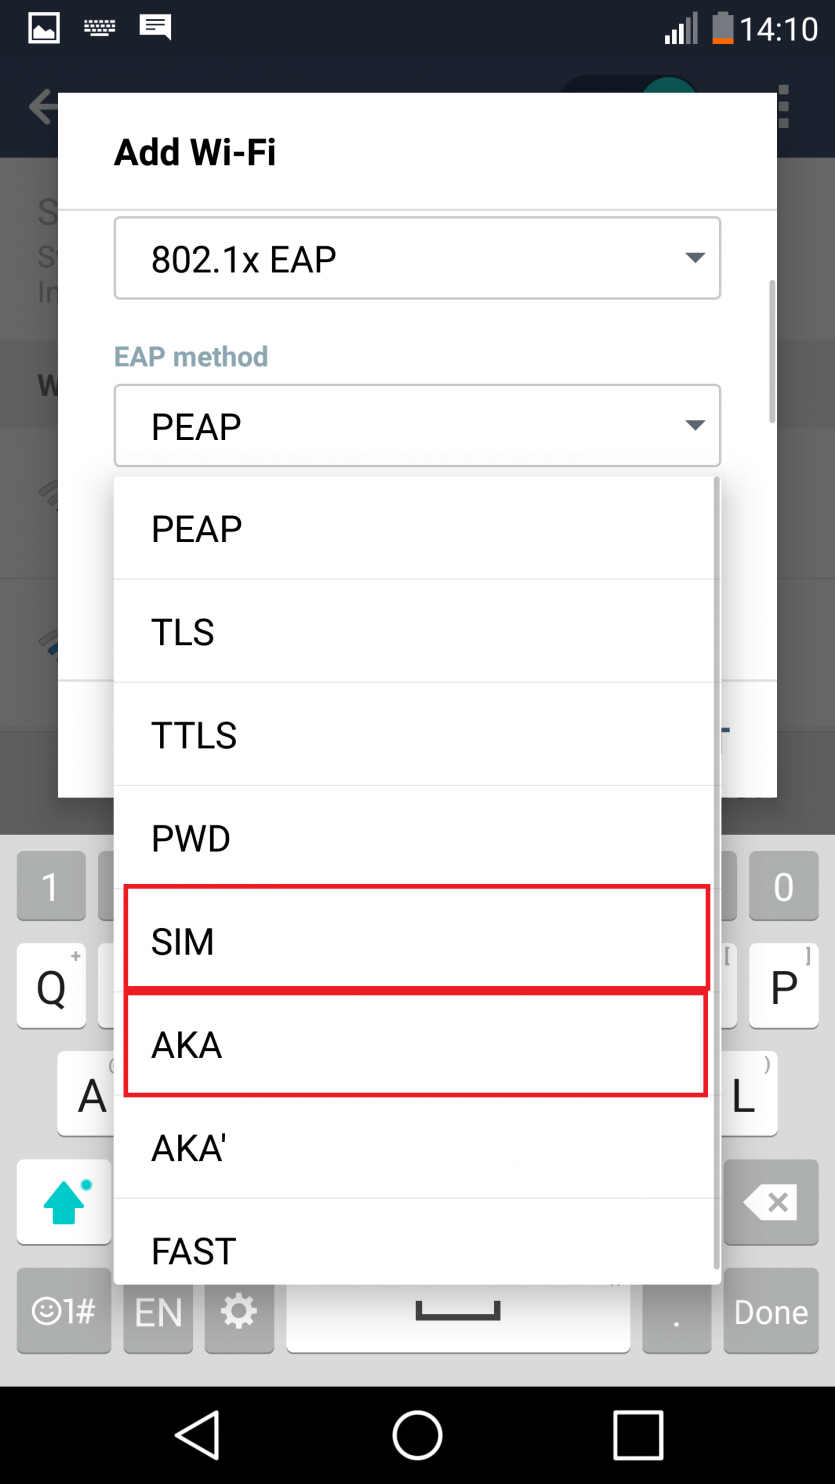Screen dimensions: 835x1484
Task: Tap the shift arrow key
Action: 64,1202
